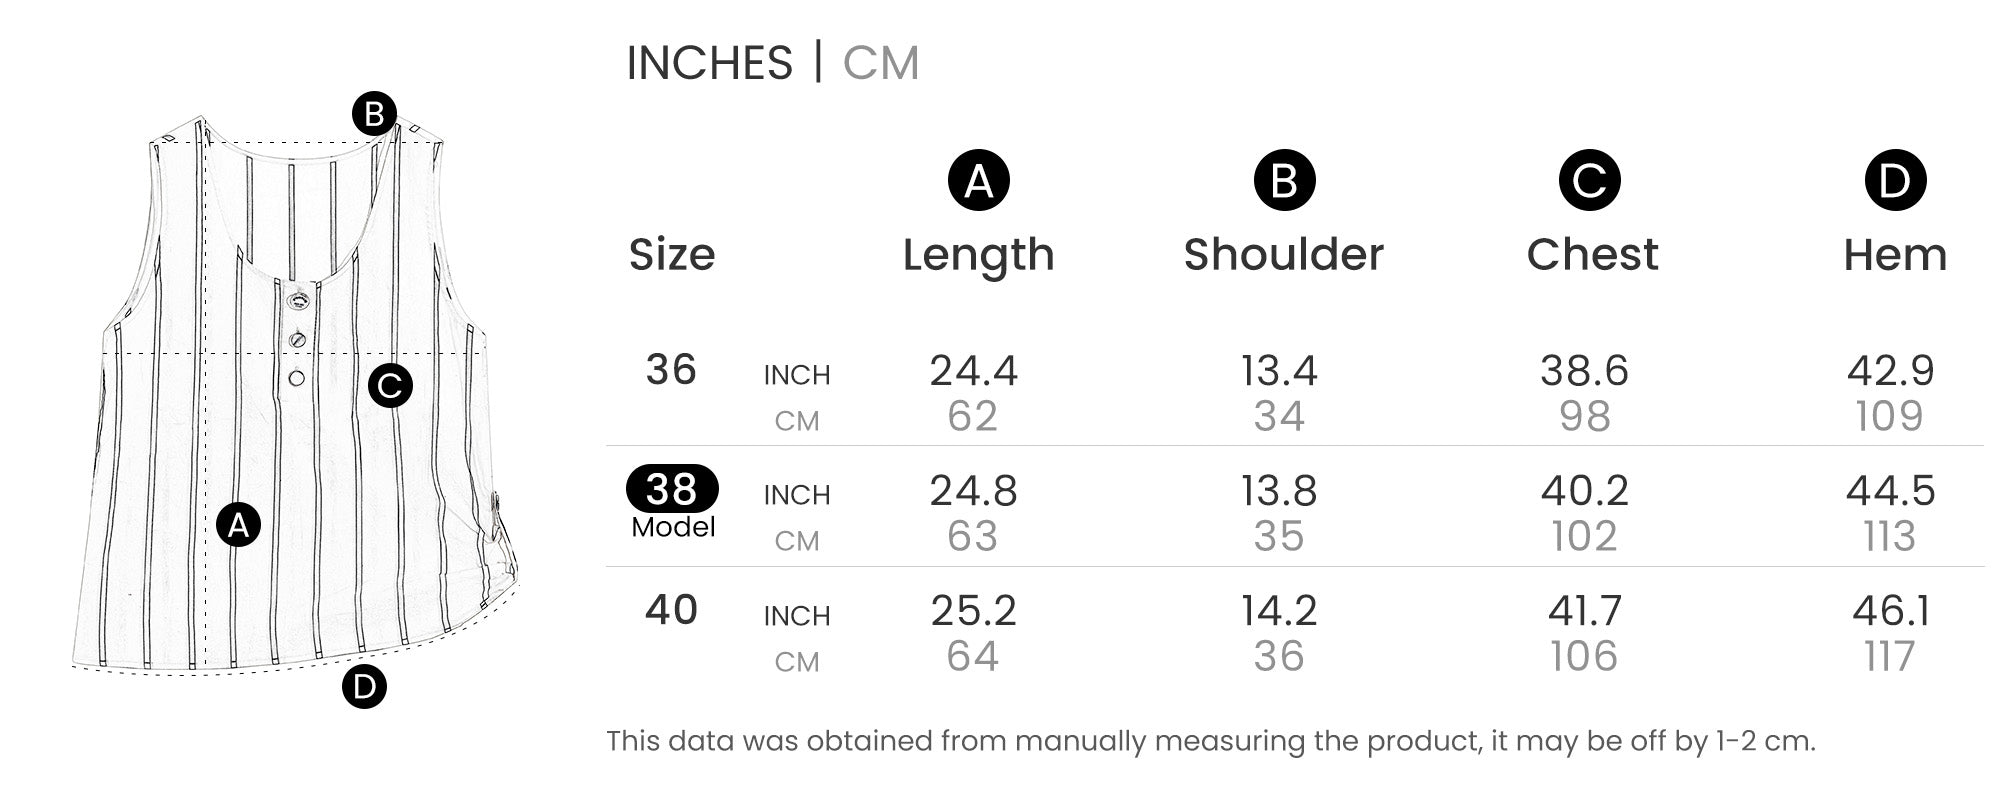This screenshot has height=806, width=2000.
Task: Click marker A on the garment sketch
Action: coord(238,524)
